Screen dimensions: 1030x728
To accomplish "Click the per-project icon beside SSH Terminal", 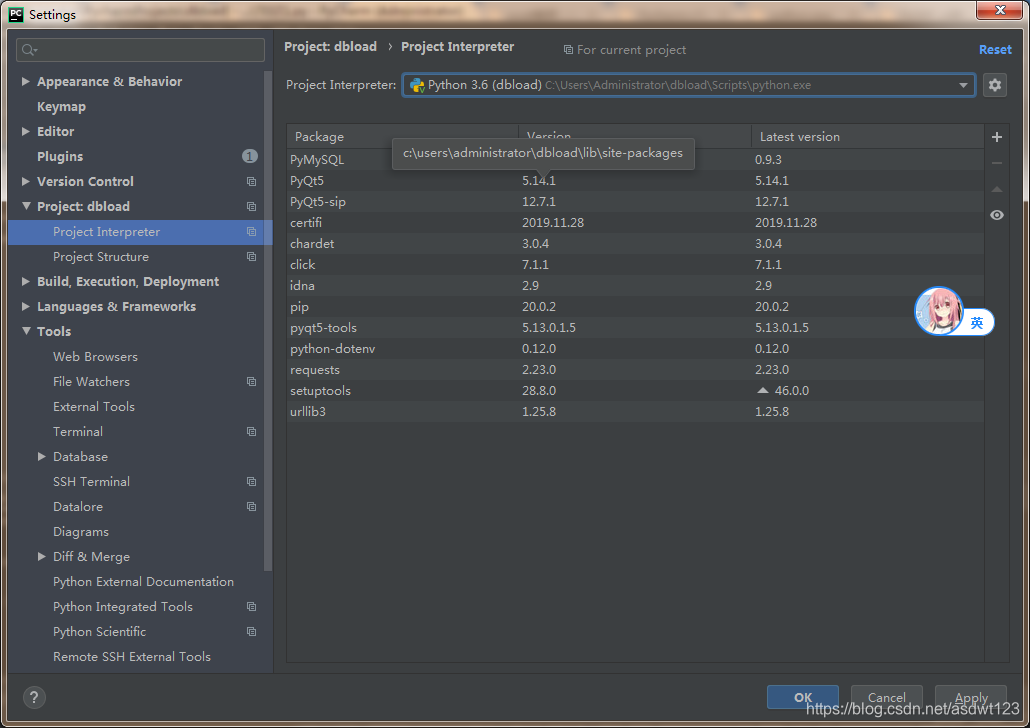I will pyautogui.click(x=251, y=481).
